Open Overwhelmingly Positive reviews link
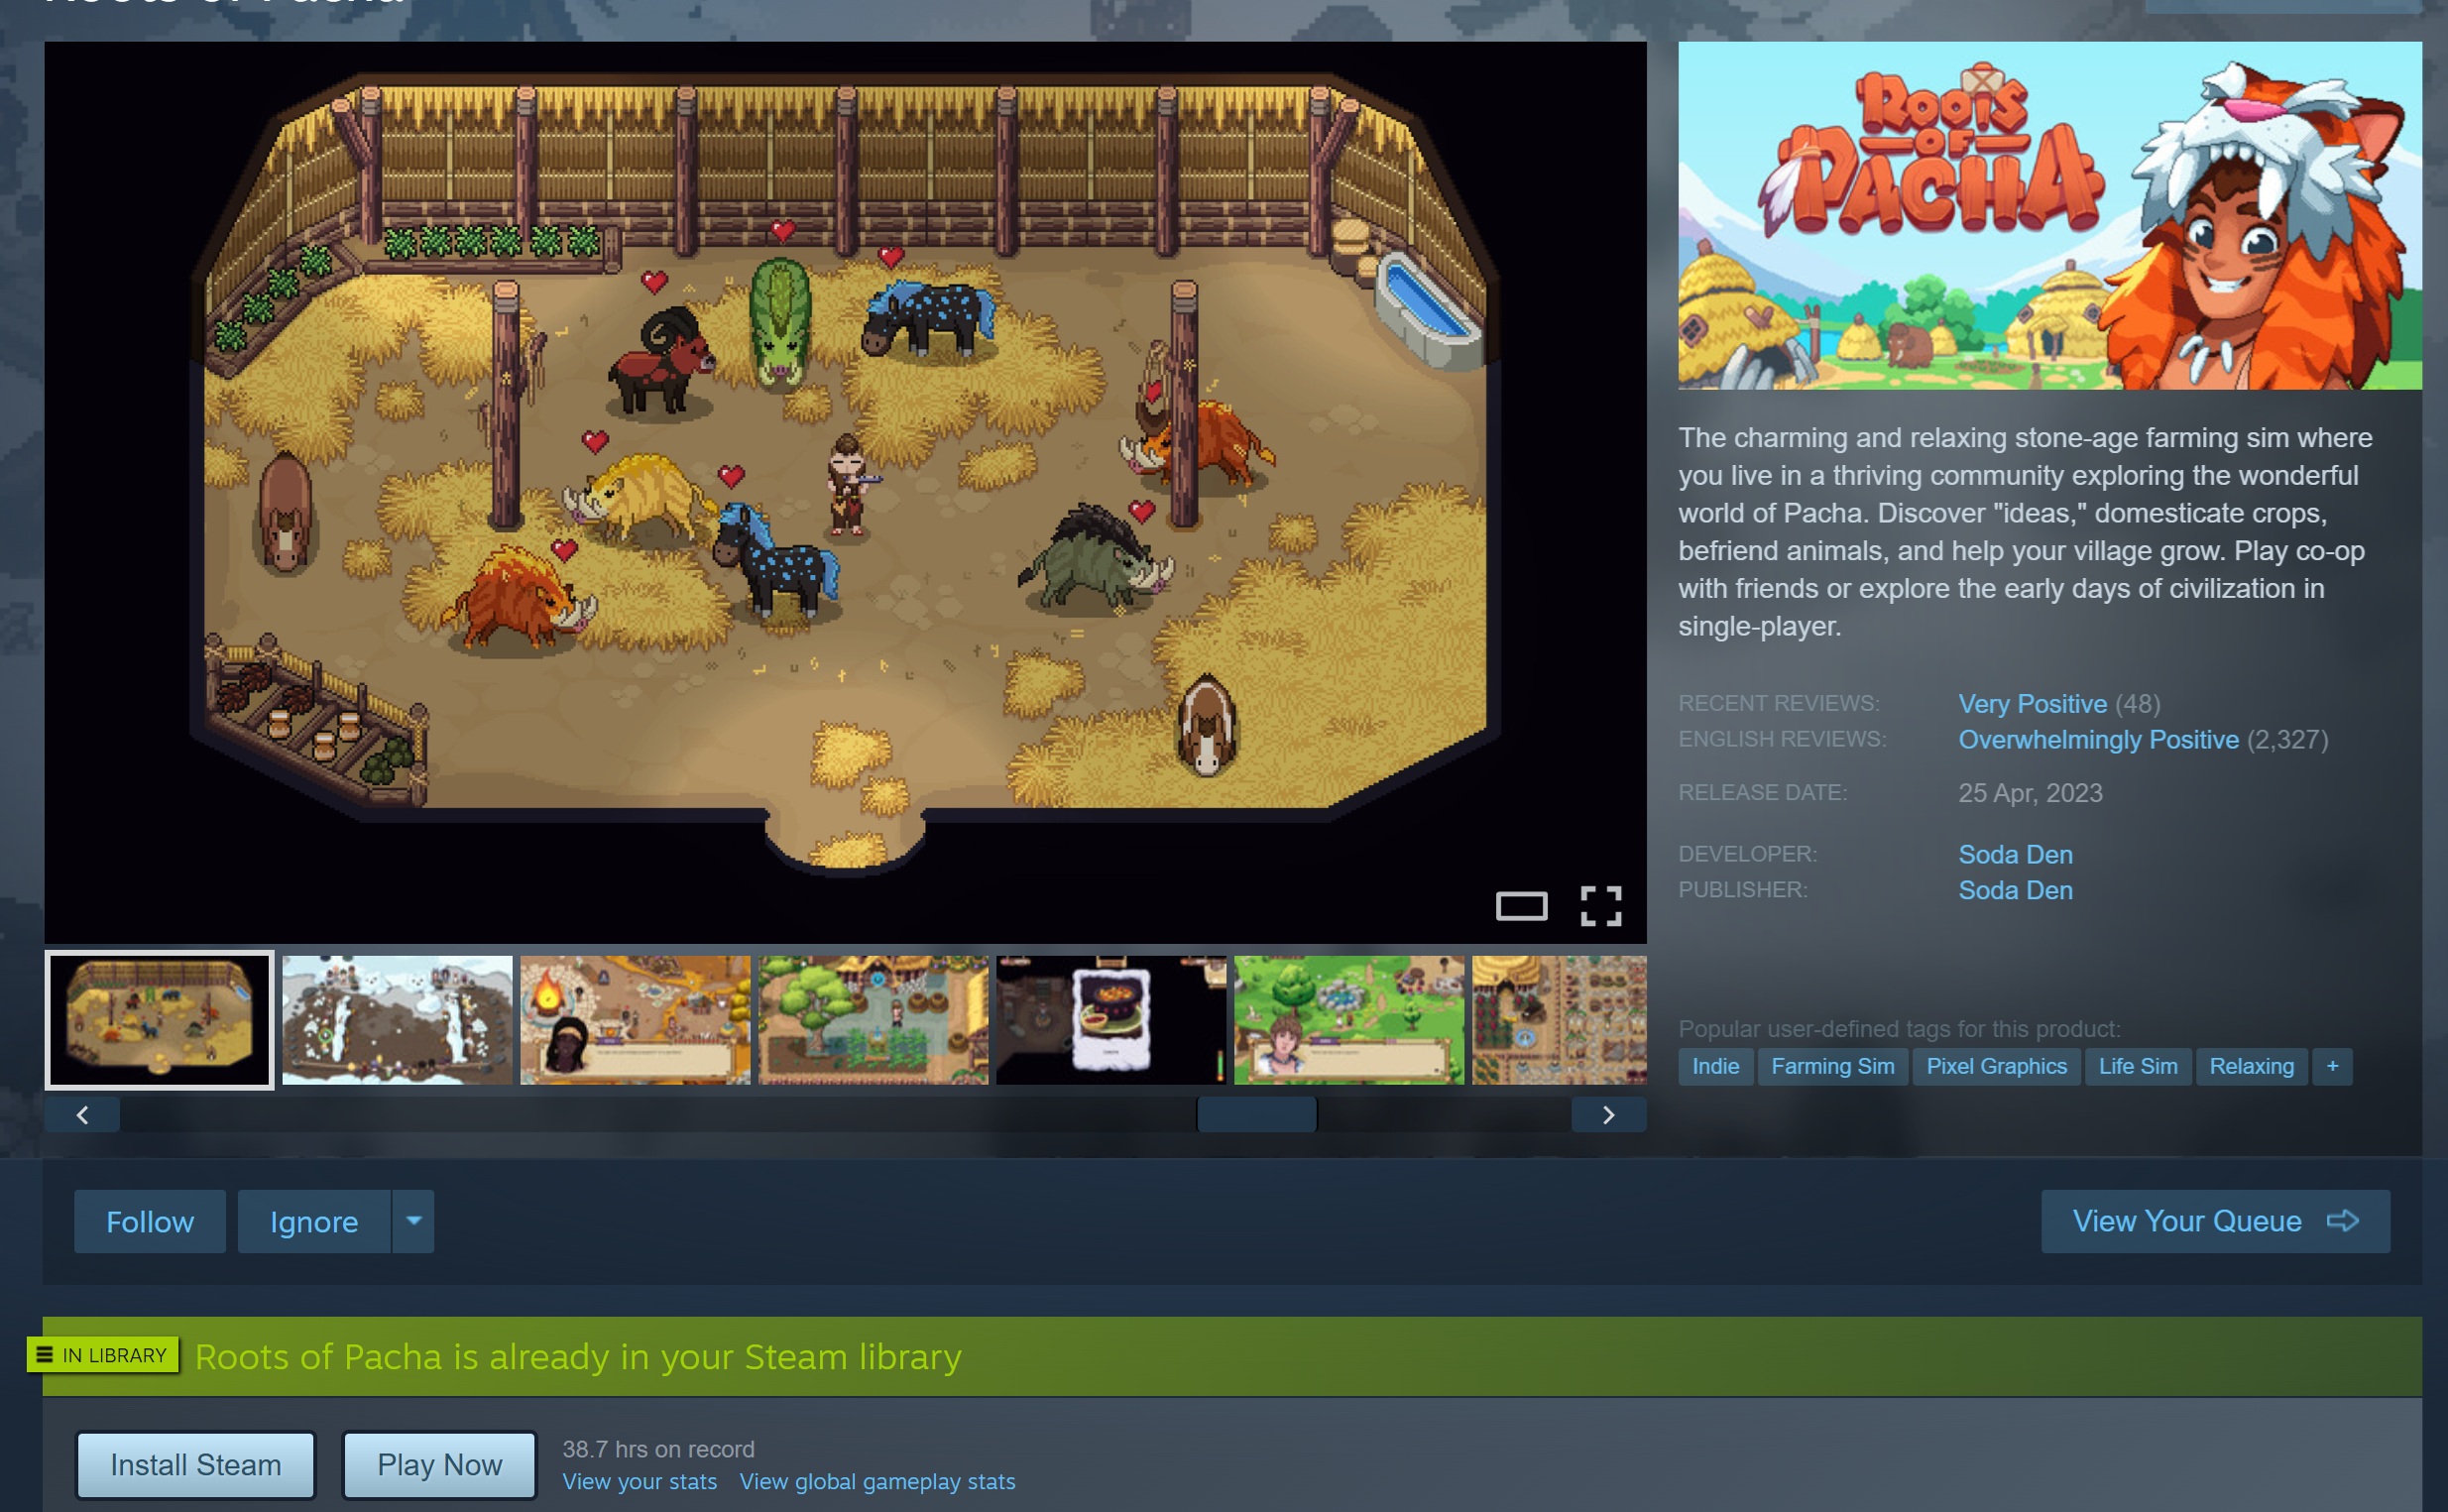 [2097, 740]
